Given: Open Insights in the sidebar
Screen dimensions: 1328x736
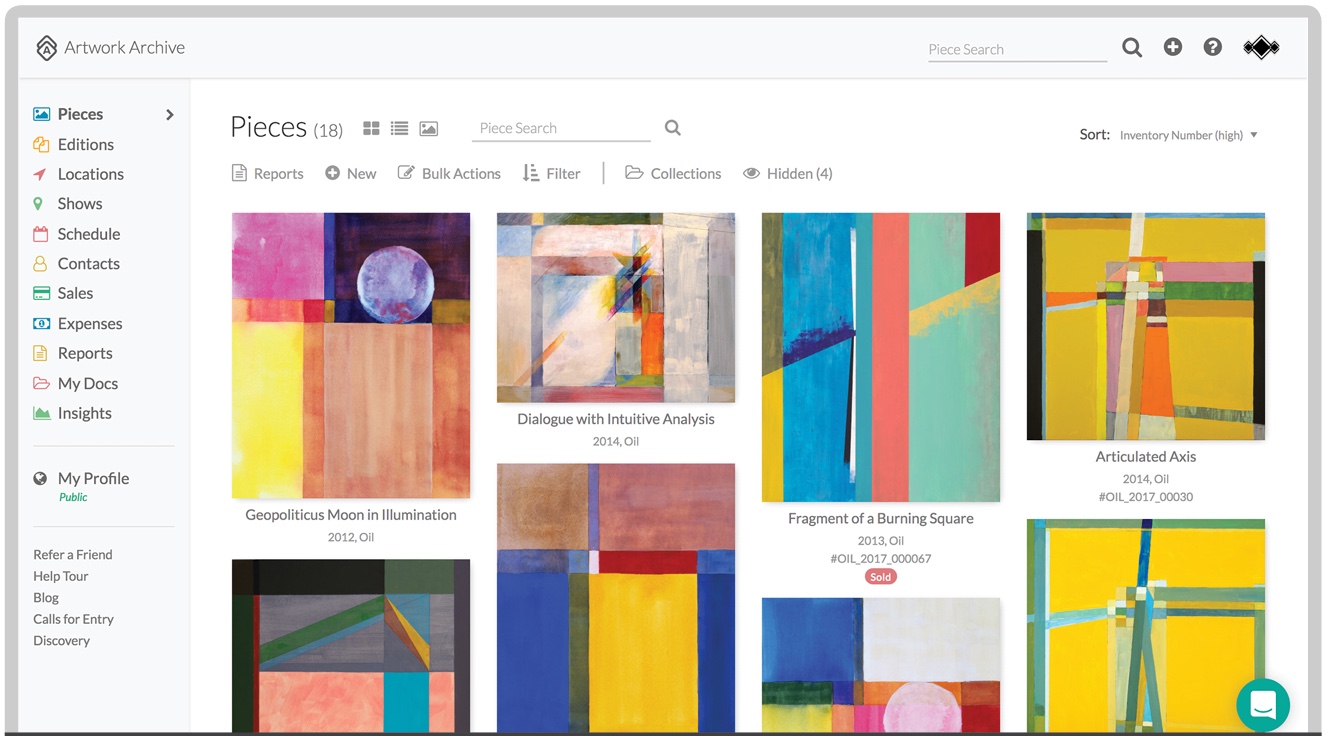Looking at the screenshot, I should [84, 413].
